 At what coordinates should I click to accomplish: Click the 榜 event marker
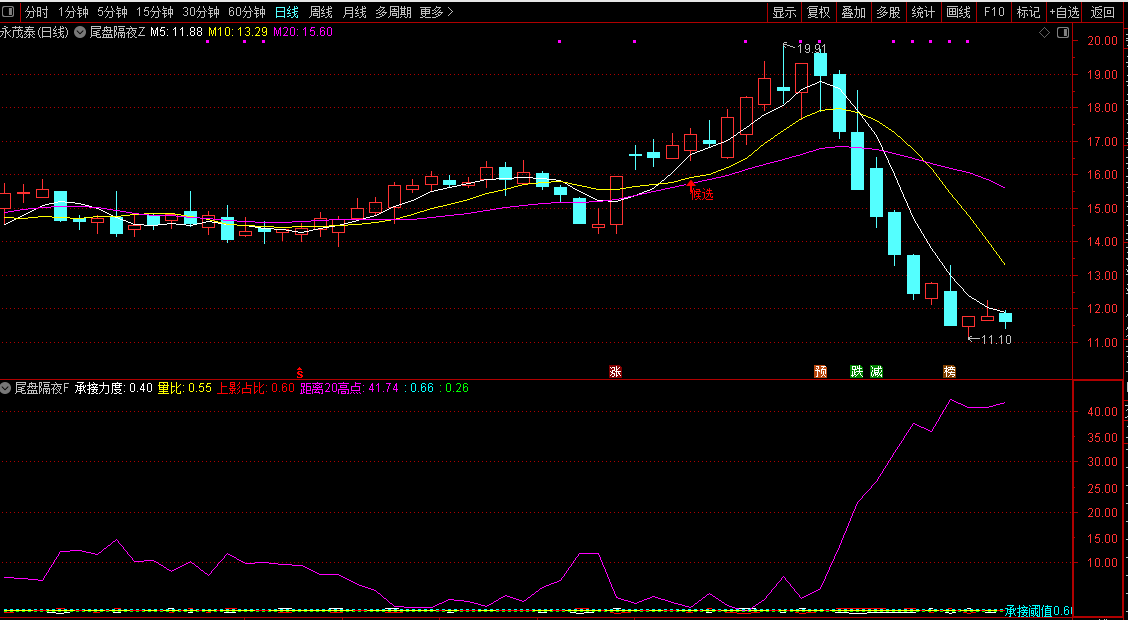(950, 372)
